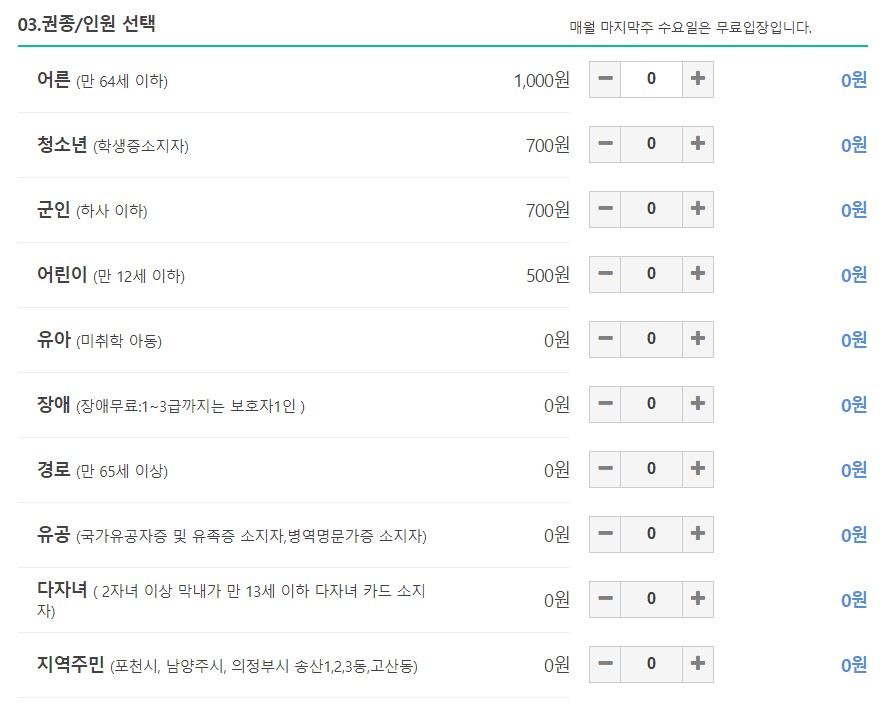Decrease the 청소년 (youth) ticket quantity
Screen dimensions: 894x711
point(604,144)
